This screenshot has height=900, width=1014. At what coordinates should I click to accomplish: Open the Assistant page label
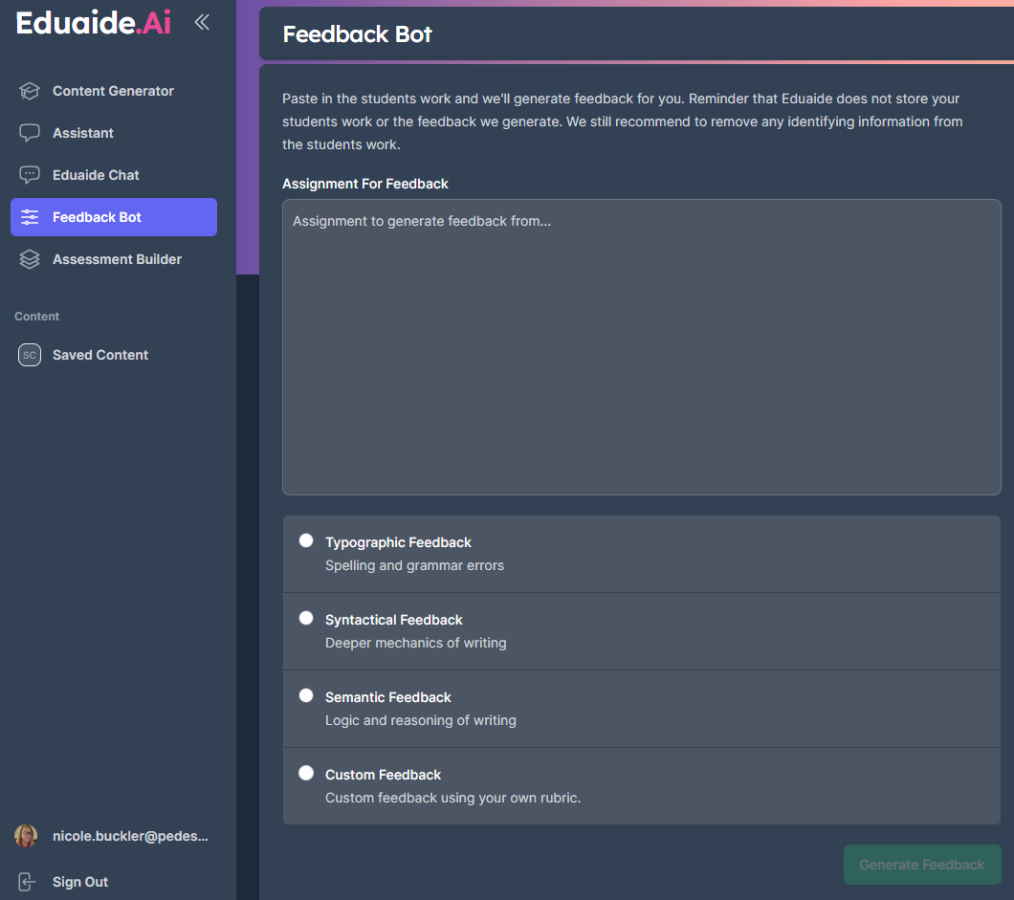point(83,133)
